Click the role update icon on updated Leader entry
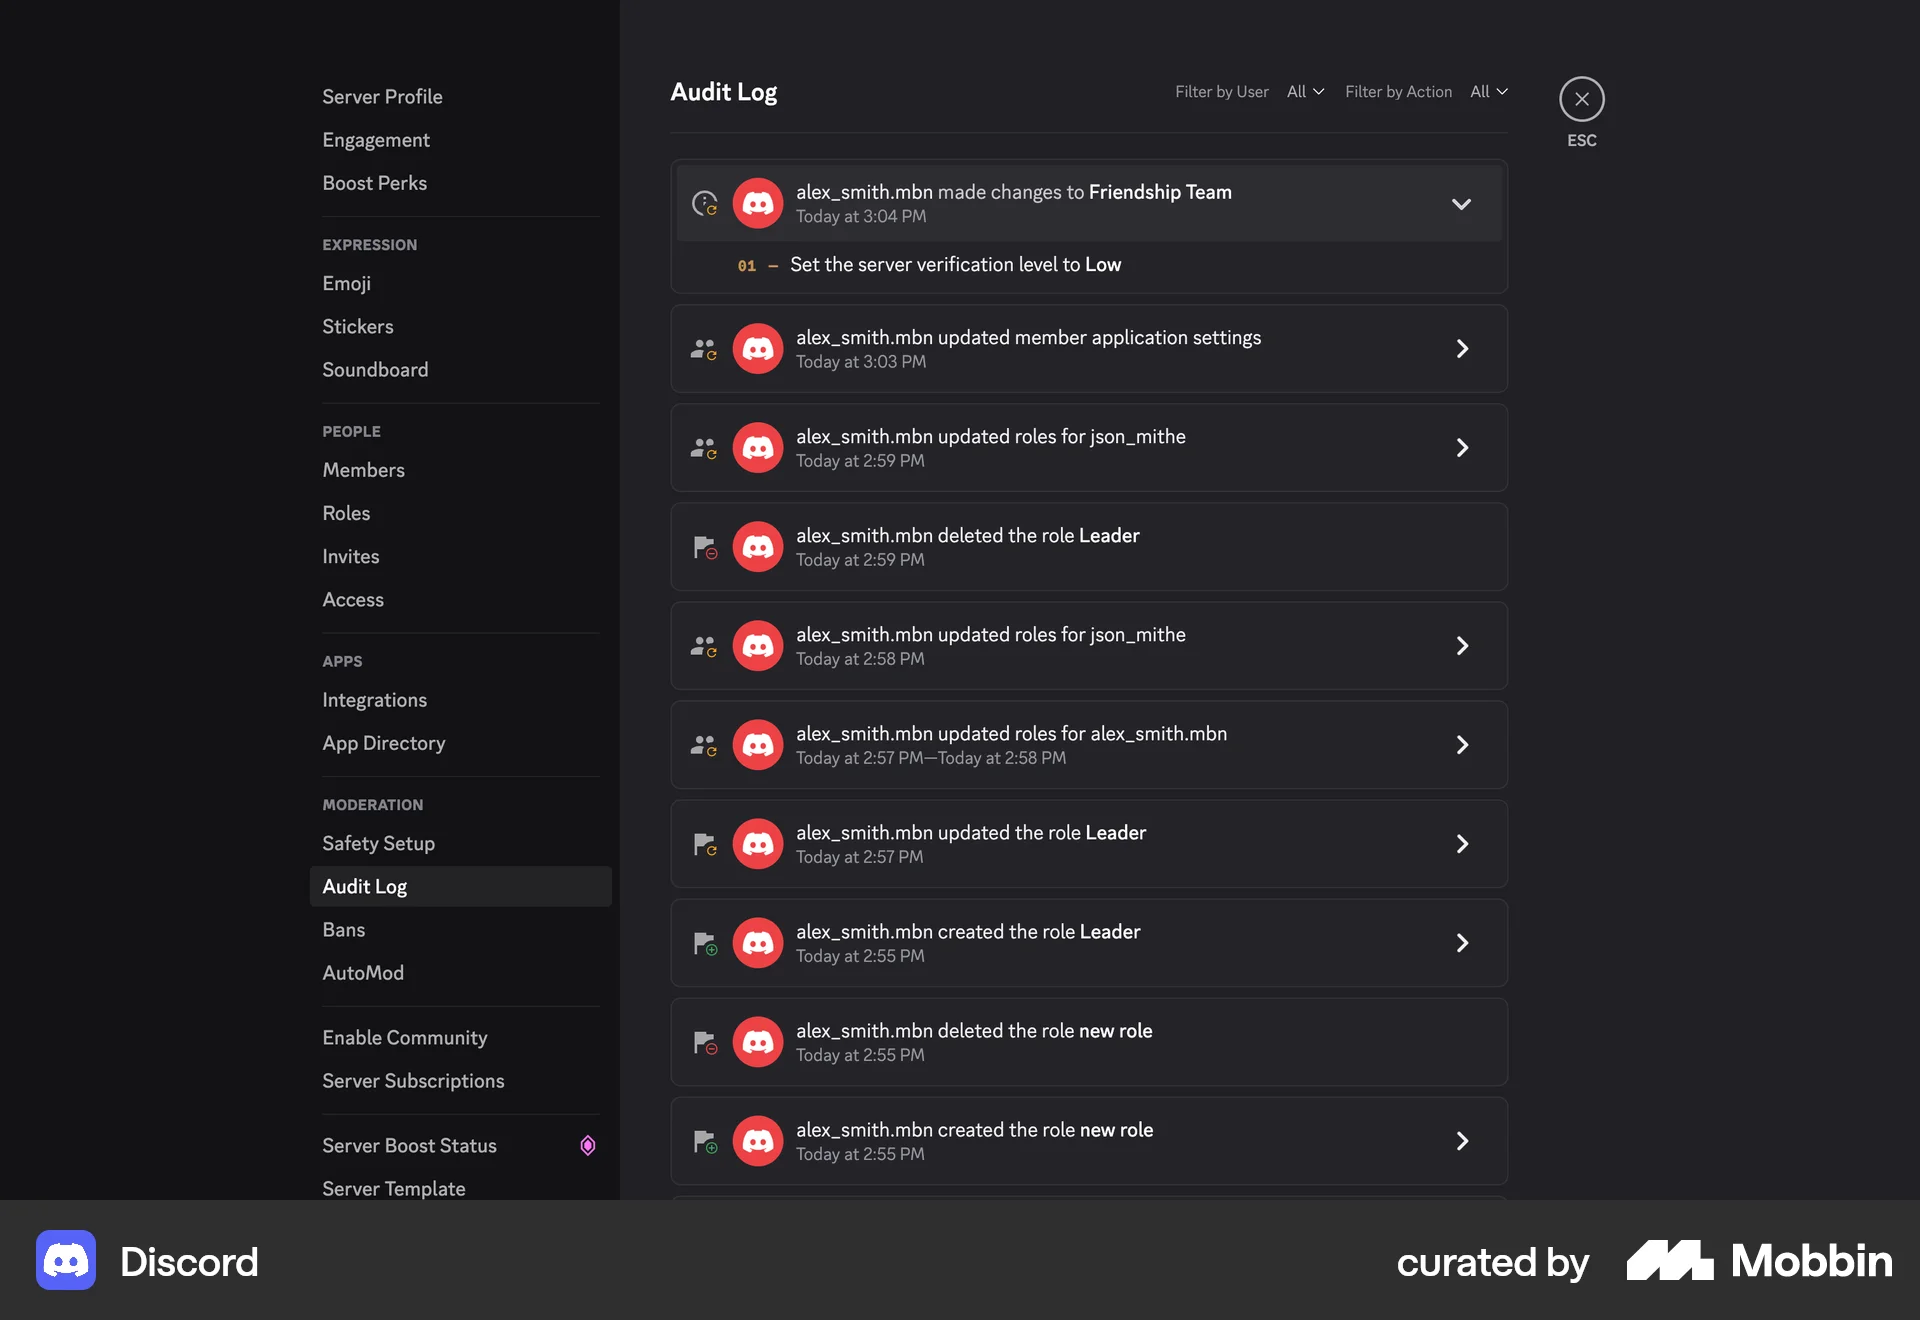Viewport: 1920px width, 1320px height. pyautogui.click(x=704, y=843)
